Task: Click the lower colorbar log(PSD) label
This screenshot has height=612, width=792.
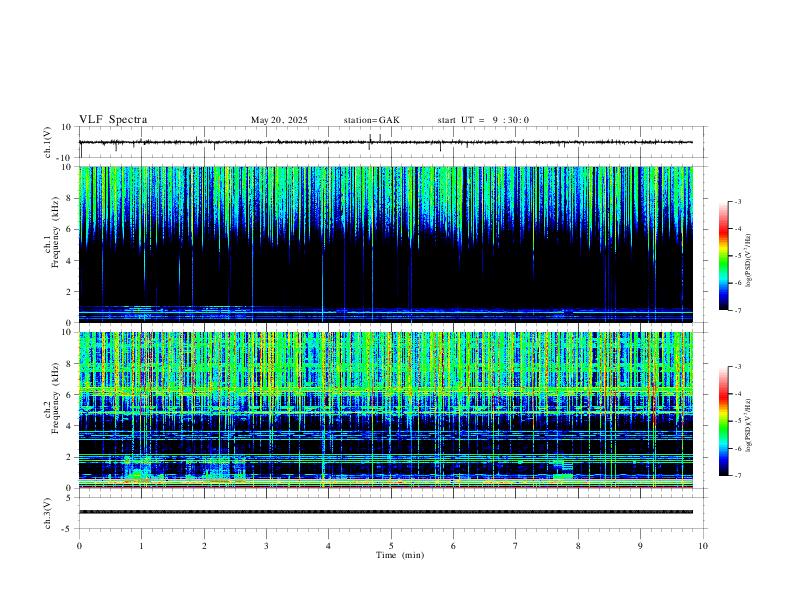Action: pos(749,426)
